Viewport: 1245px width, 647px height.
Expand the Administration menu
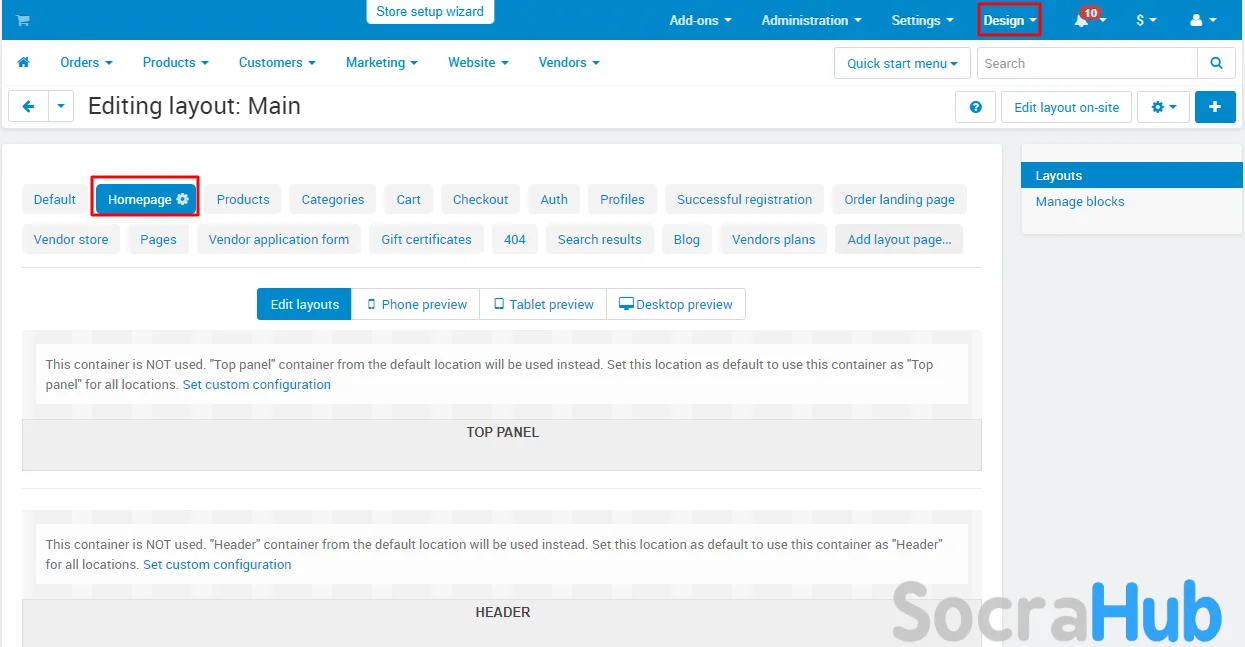811,20
